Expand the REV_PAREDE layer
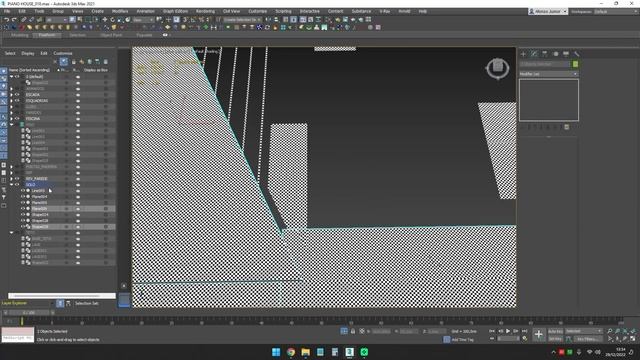This screenshot has width=640, height=360. (x=11, y=179)
